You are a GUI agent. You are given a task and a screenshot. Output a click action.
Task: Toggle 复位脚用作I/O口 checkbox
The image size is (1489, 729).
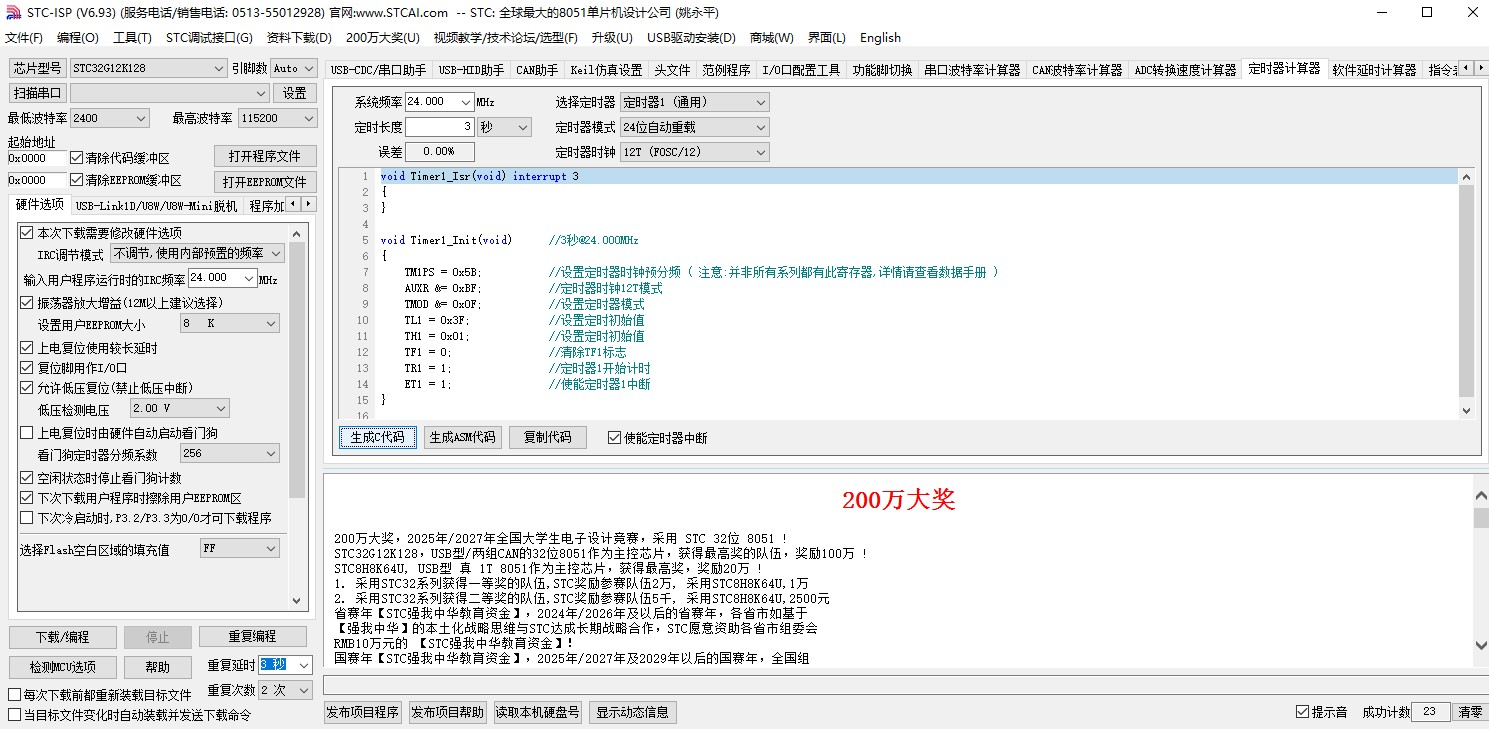point(27,368)
